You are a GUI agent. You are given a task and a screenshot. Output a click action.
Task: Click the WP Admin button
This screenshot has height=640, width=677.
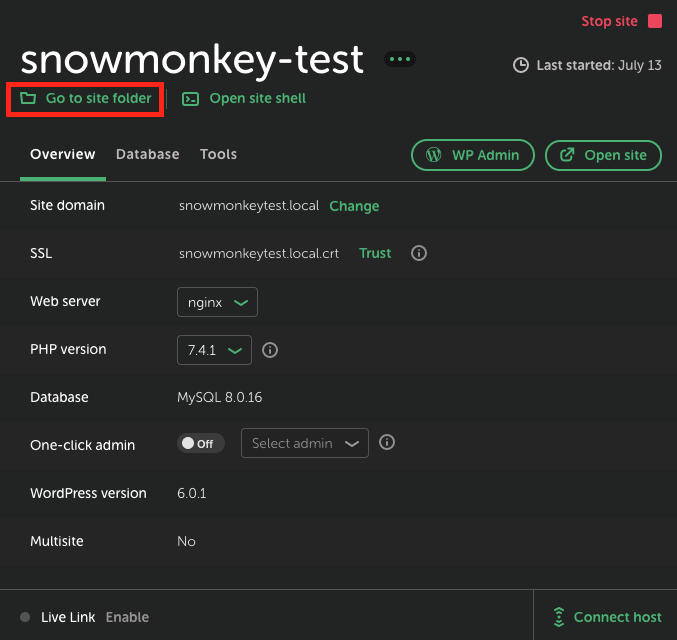coord(473,155)
